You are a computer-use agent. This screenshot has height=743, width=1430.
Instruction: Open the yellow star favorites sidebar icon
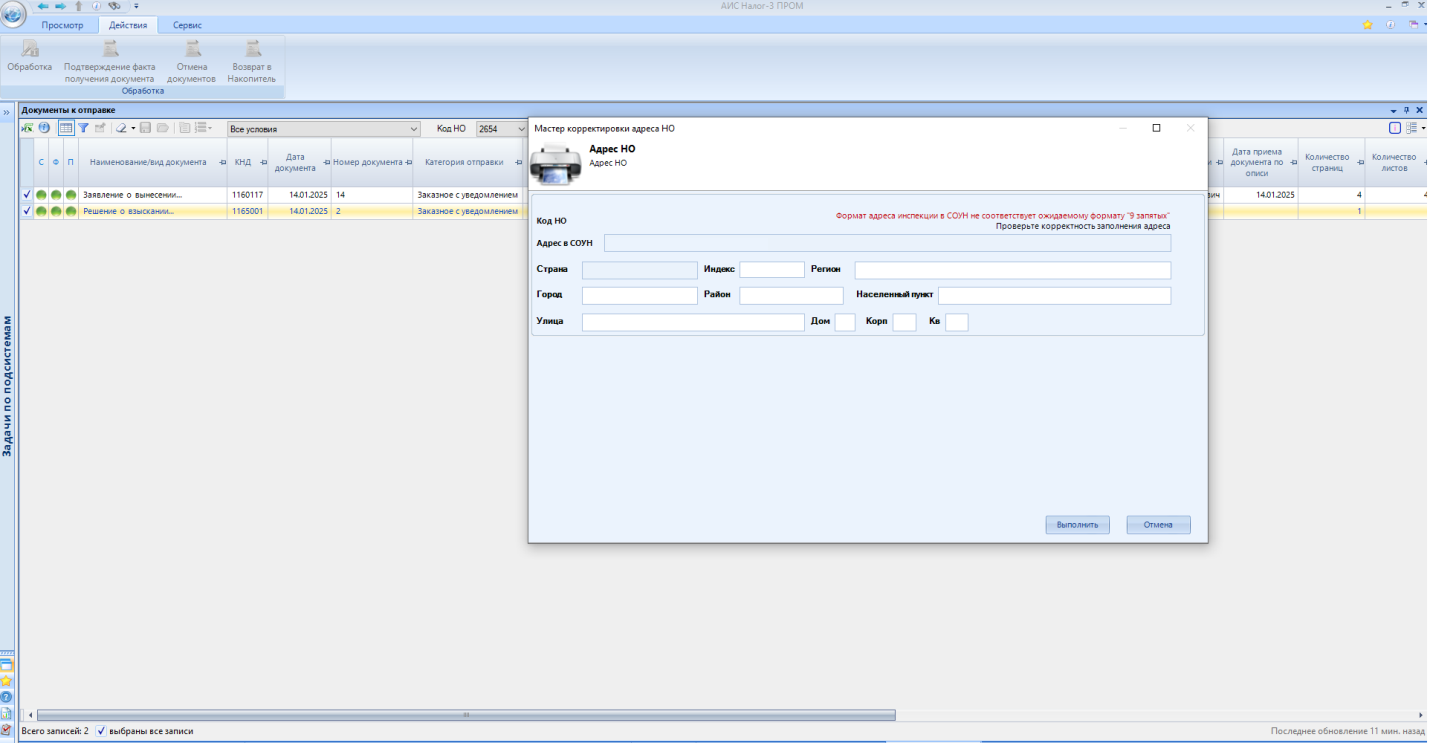[6, 680]
